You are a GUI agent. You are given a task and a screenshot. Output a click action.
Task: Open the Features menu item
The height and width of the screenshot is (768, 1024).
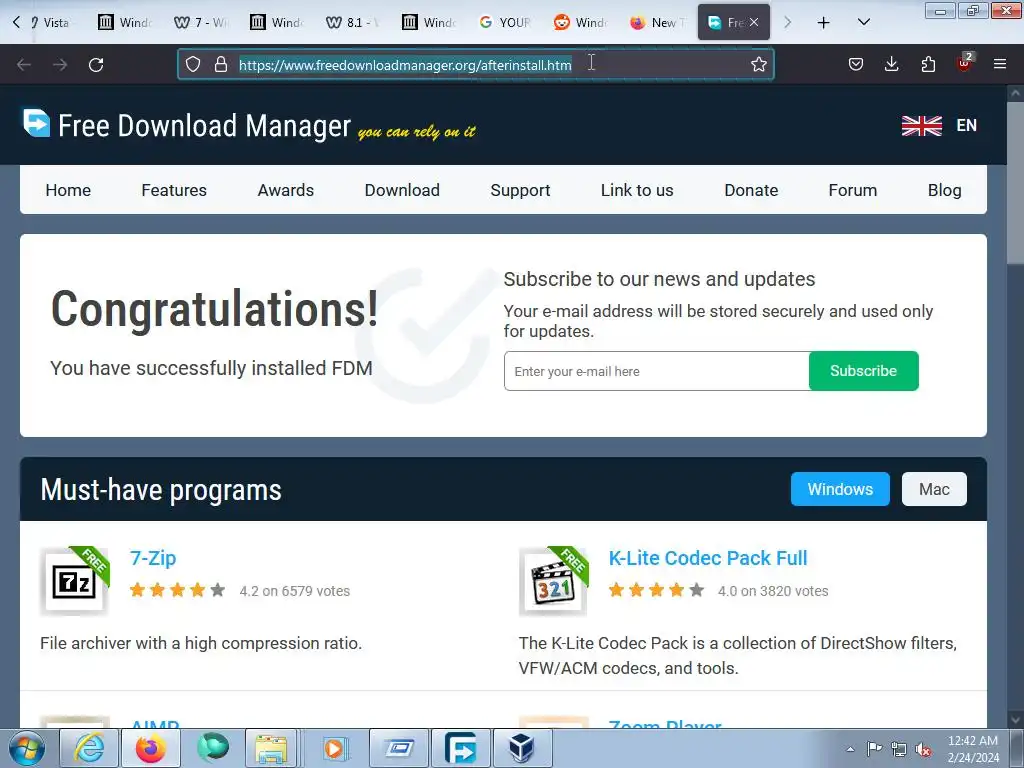[x=174, y=190]
